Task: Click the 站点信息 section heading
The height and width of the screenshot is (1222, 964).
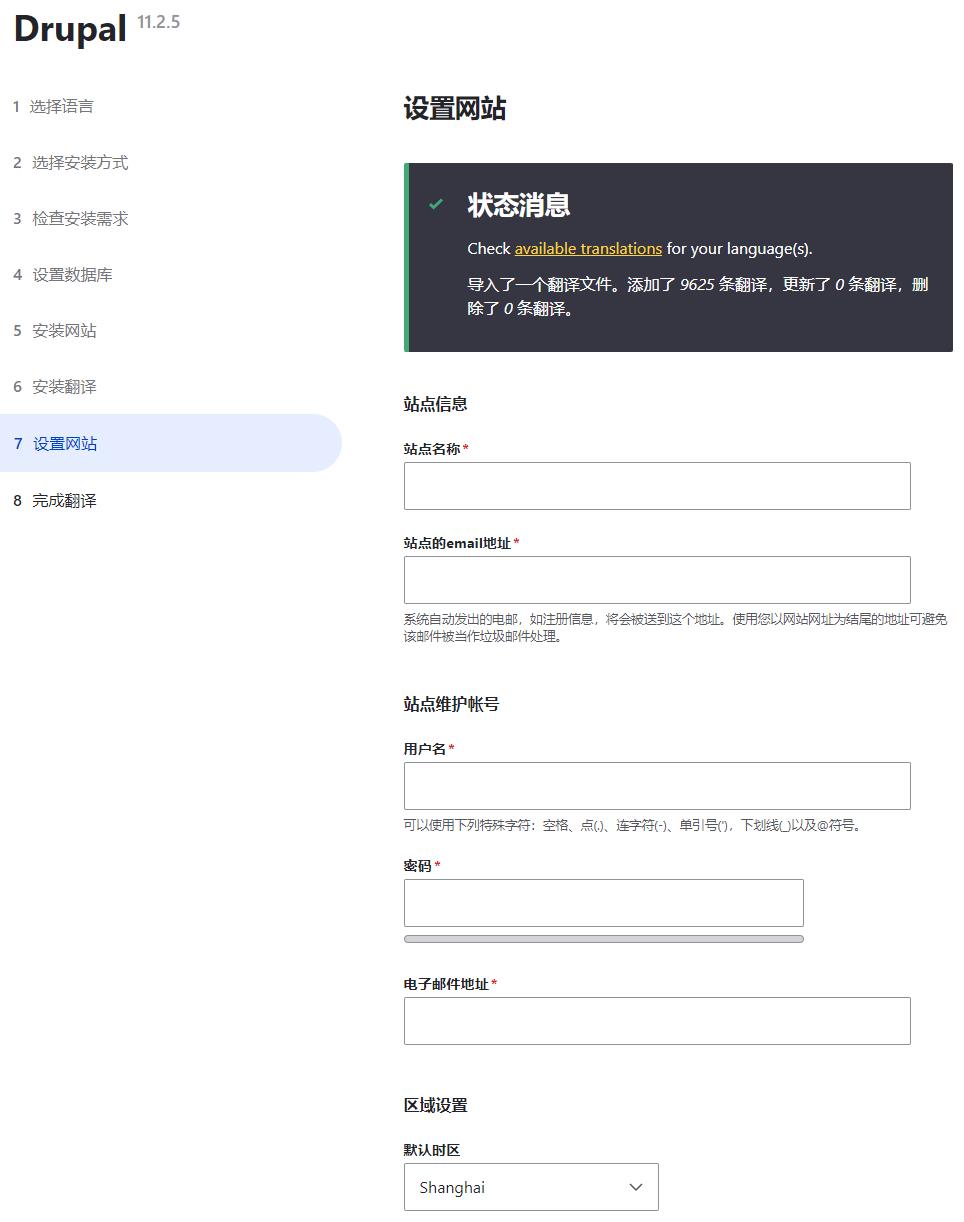Action: click(436, 404)
